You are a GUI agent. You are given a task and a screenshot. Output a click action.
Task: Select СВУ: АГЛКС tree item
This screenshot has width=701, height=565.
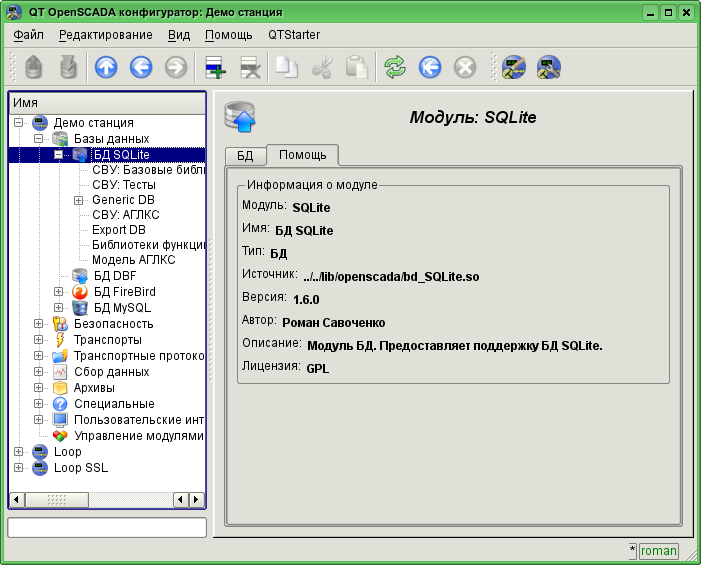(126, 215)
